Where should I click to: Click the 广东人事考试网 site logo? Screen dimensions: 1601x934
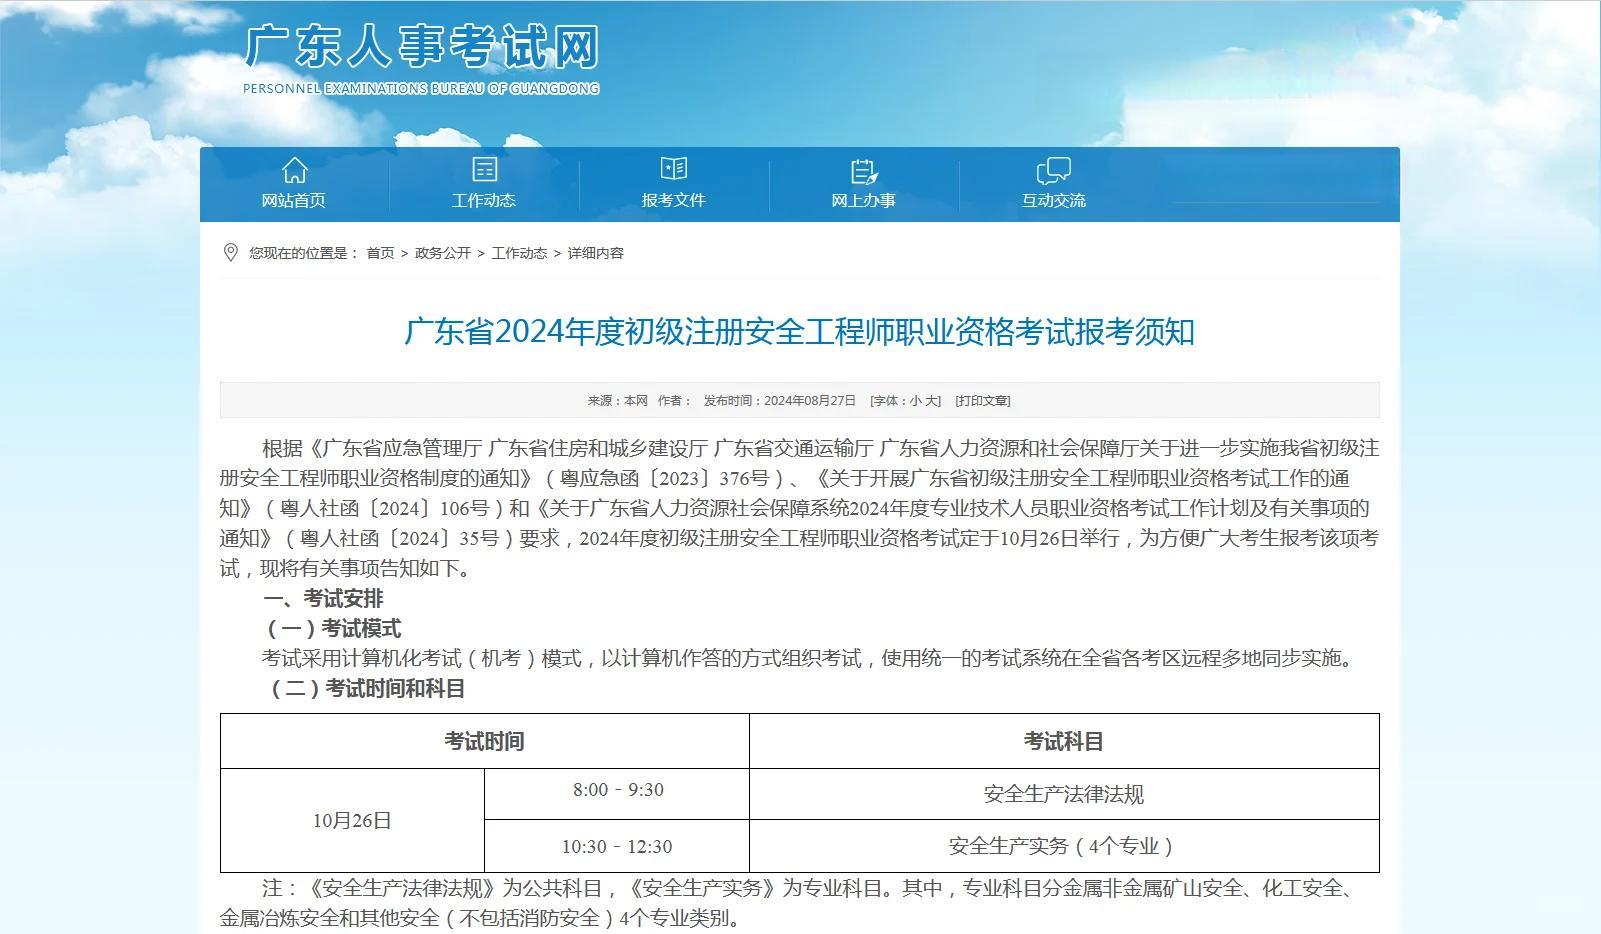tap(421, 46)
